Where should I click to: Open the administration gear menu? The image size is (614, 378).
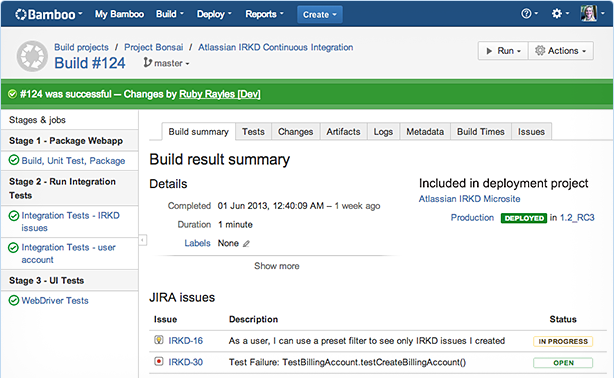pyautogui.click(x=560, y=14)
